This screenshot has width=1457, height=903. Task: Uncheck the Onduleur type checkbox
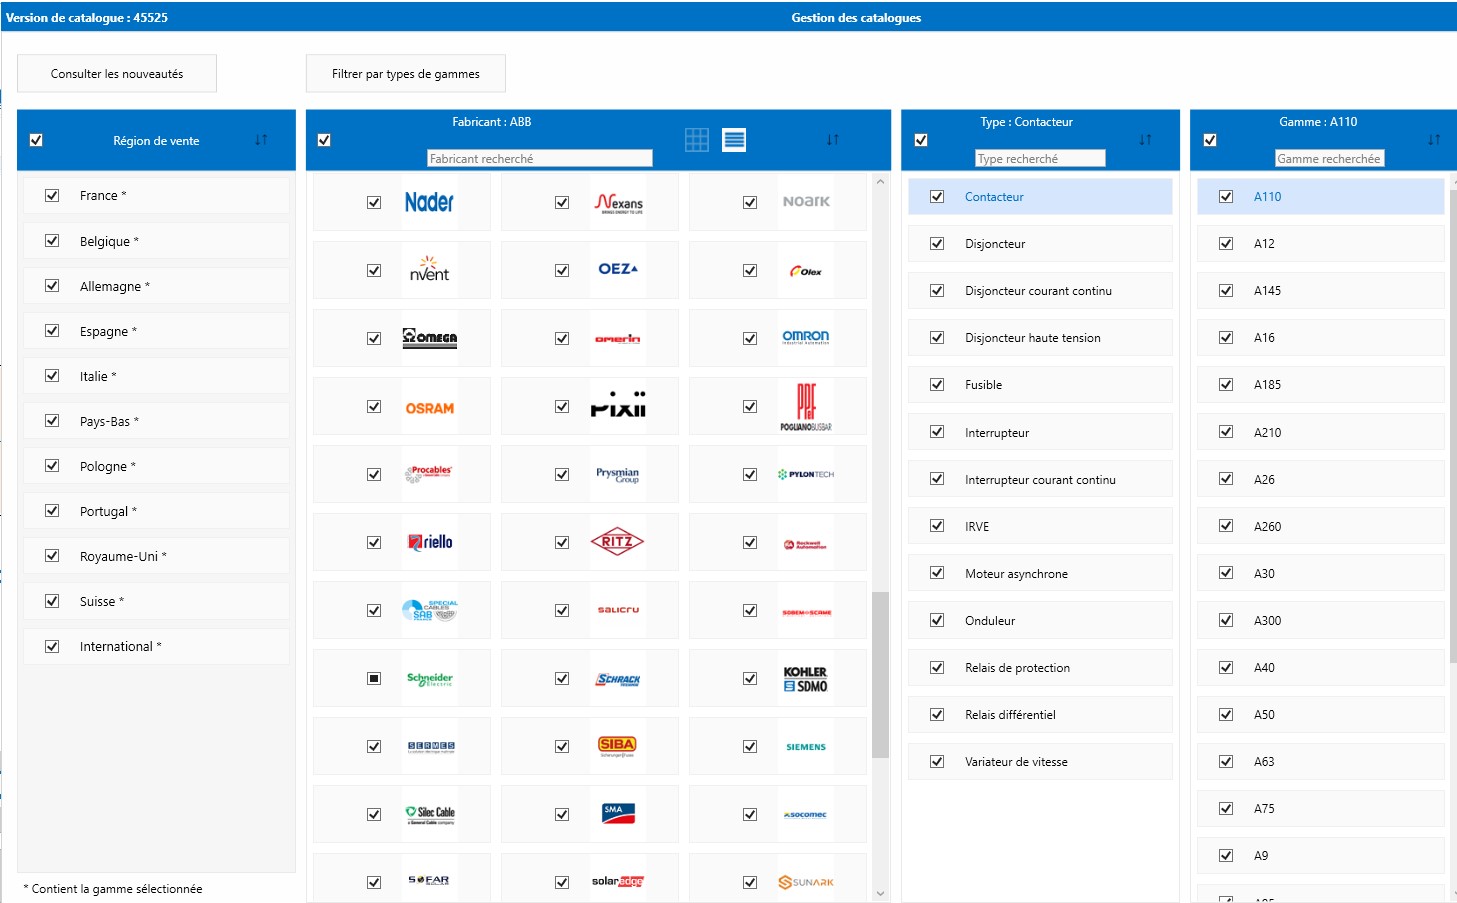(x=937, y=620)
